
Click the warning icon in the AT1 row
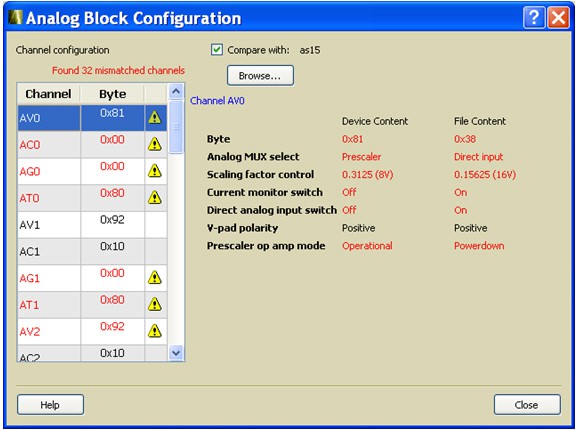pos(155,304)
